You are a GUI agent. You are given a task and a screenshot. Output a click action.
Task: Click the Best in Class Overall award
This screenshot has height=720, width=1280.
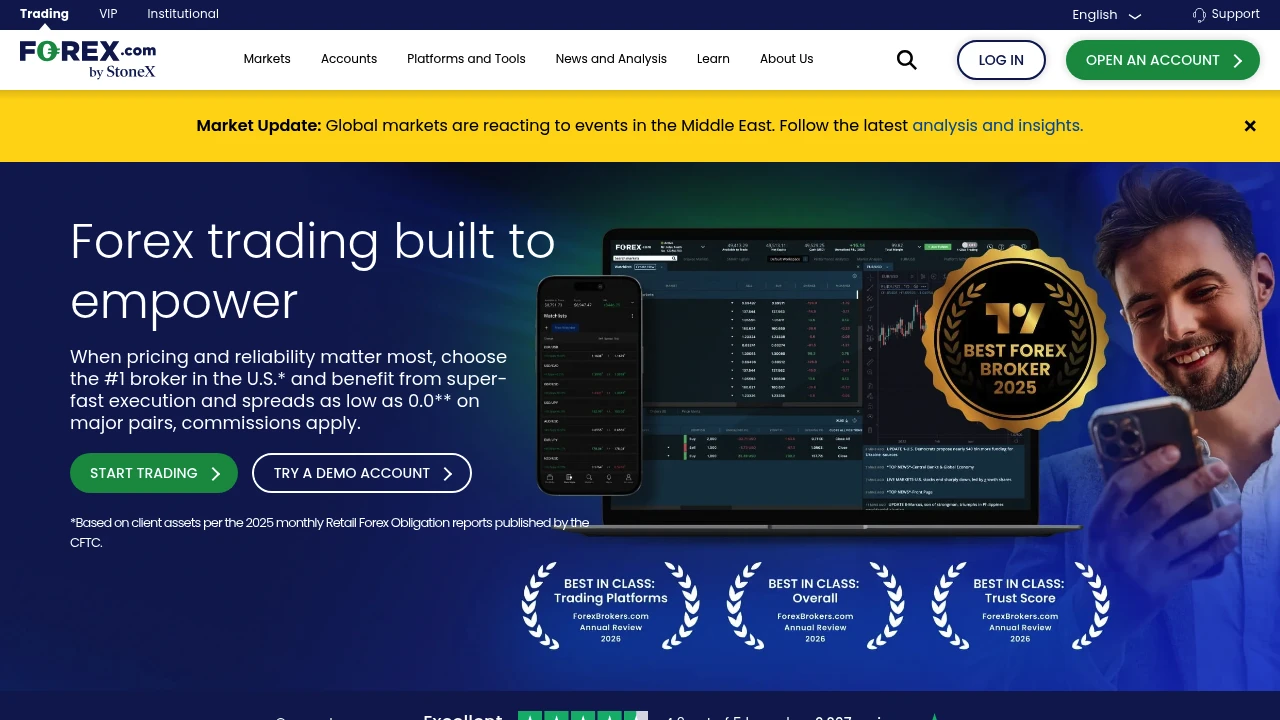click(x=815, y=606)
